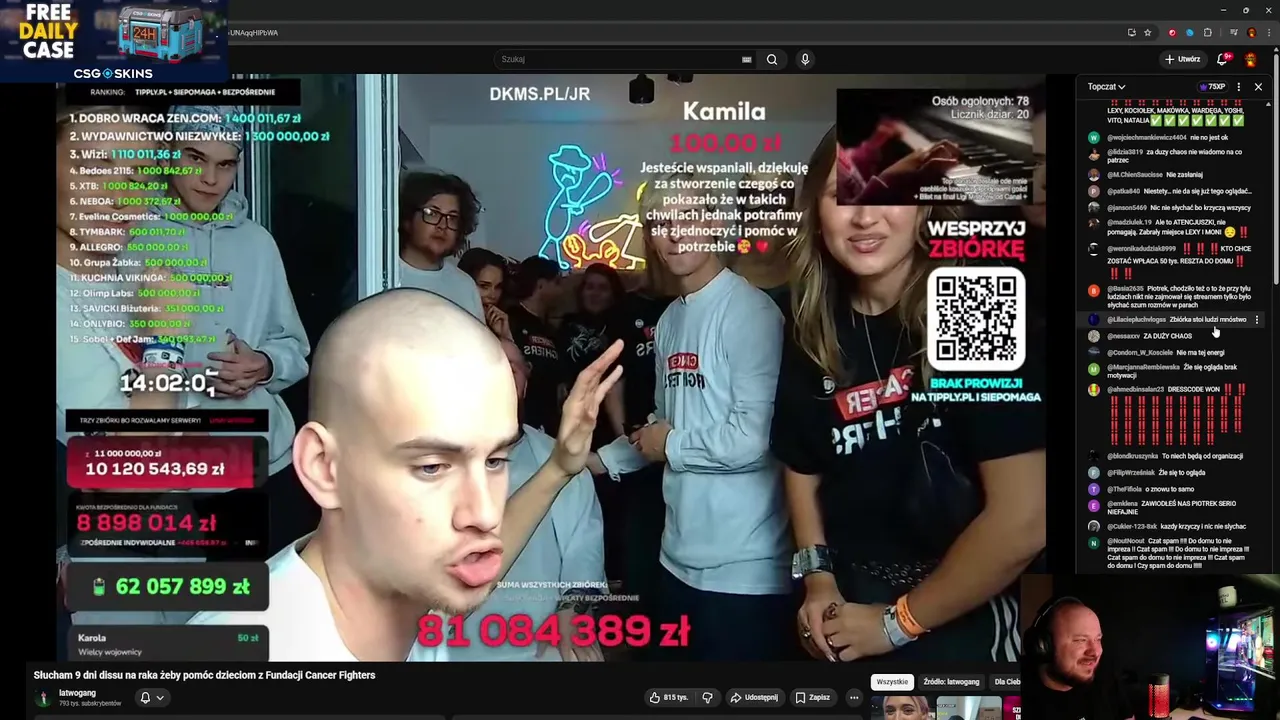The image size is (1280, 720).
Task: Click @nessaxxv message ZA DUŻY CHAOS
Action: 1167,336
